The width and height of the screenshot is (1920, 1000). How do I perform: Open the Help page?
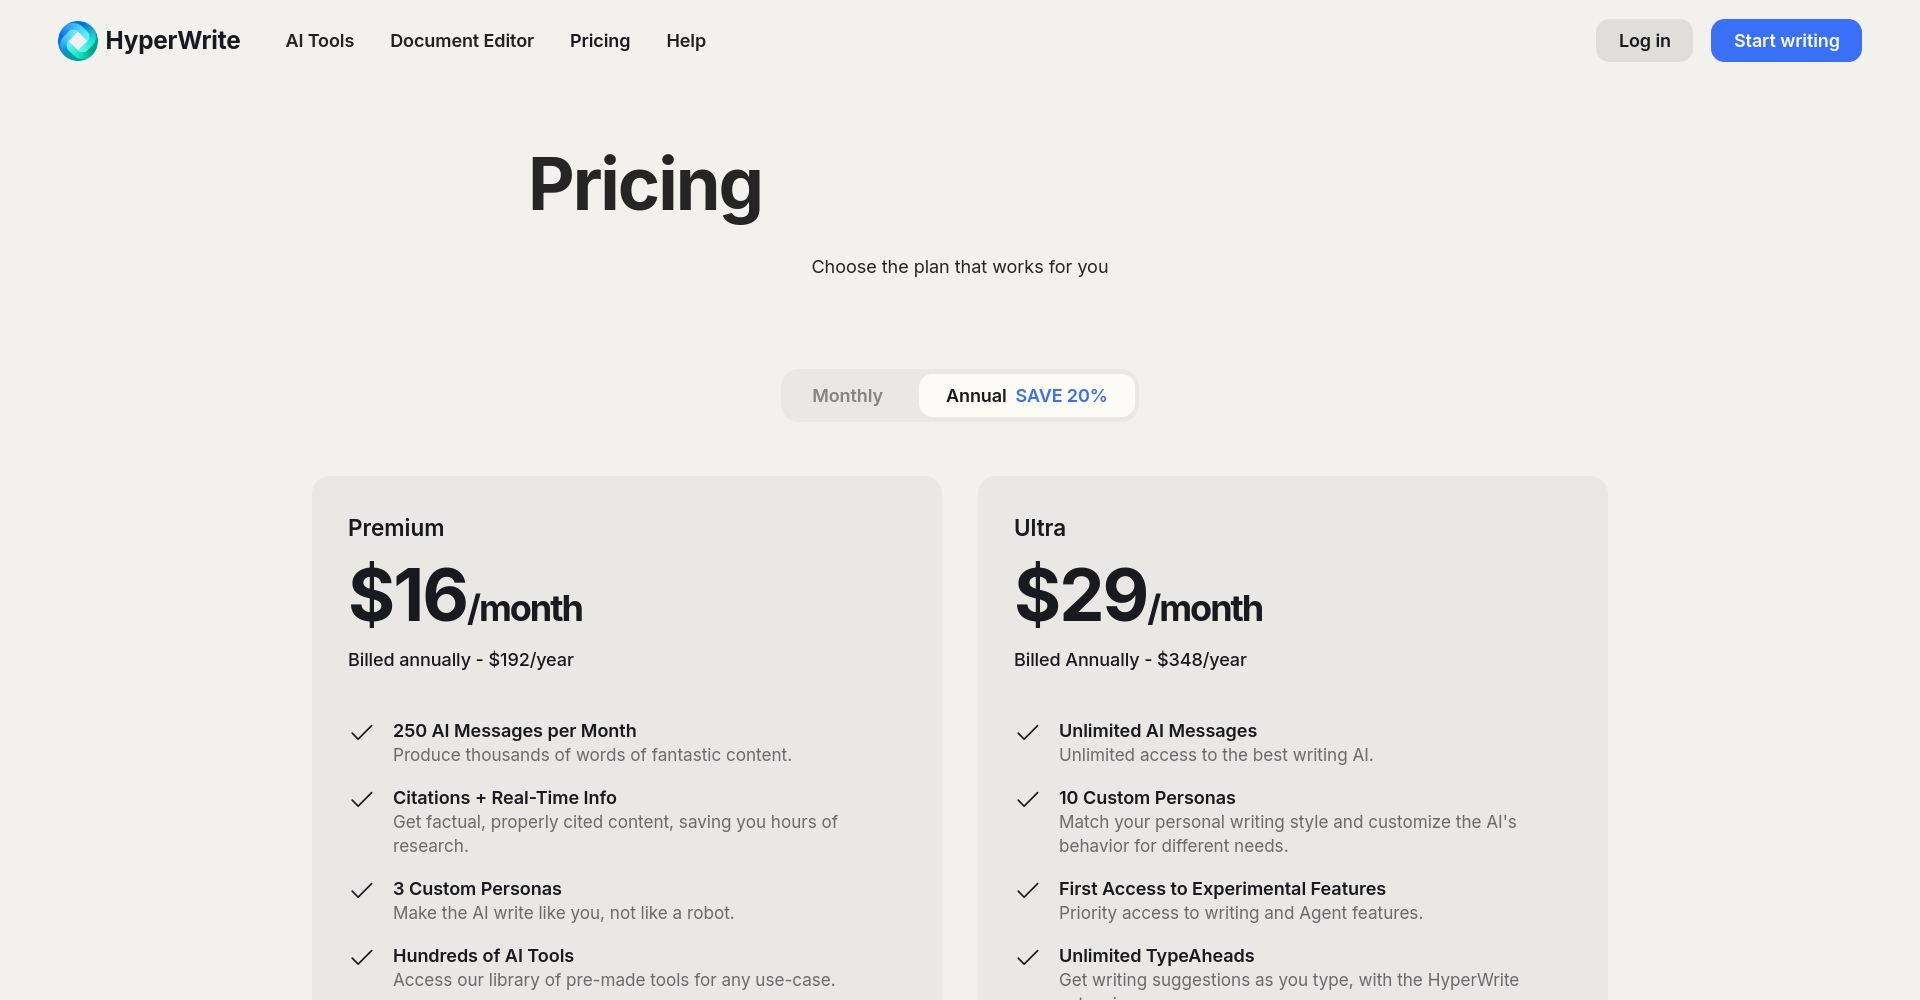pos(686,41)
